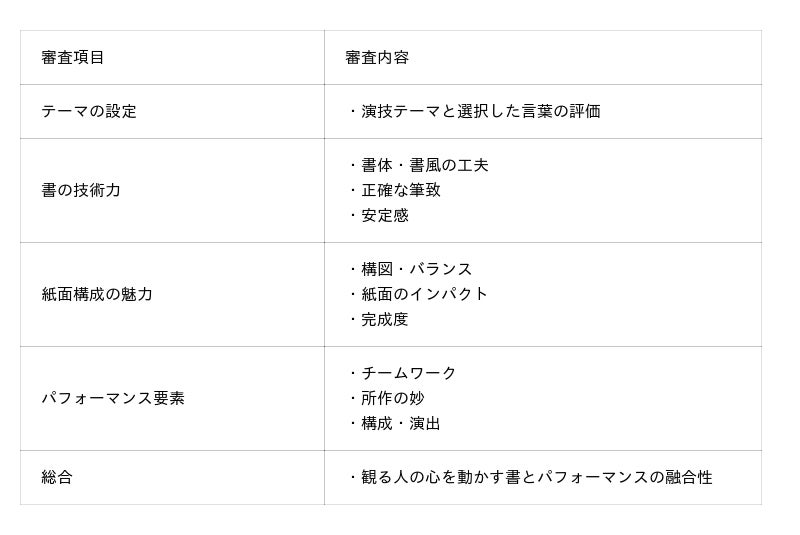
Task: Click the word 書体 in the table
Action: click(x=376, y=165)
